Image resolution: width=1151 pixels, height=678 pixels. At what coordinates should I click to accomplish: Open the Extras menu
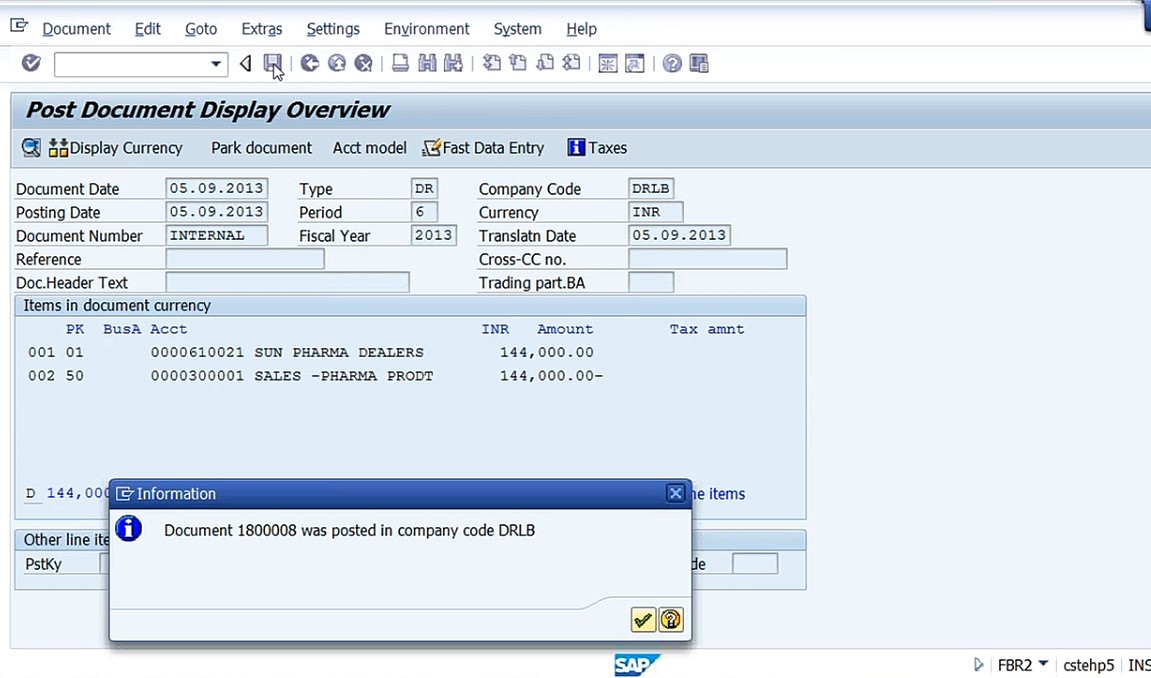tap(262, 29)
